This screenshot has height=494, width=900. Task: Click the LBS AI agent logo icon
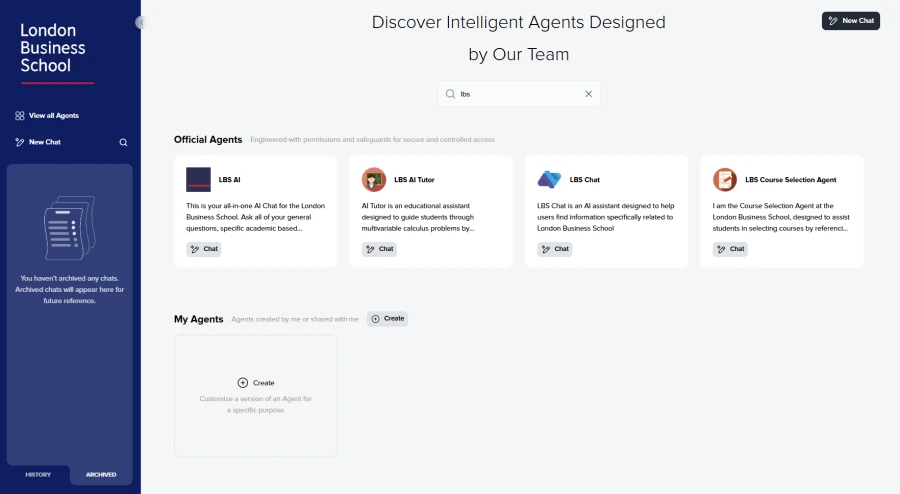point(198,180)
